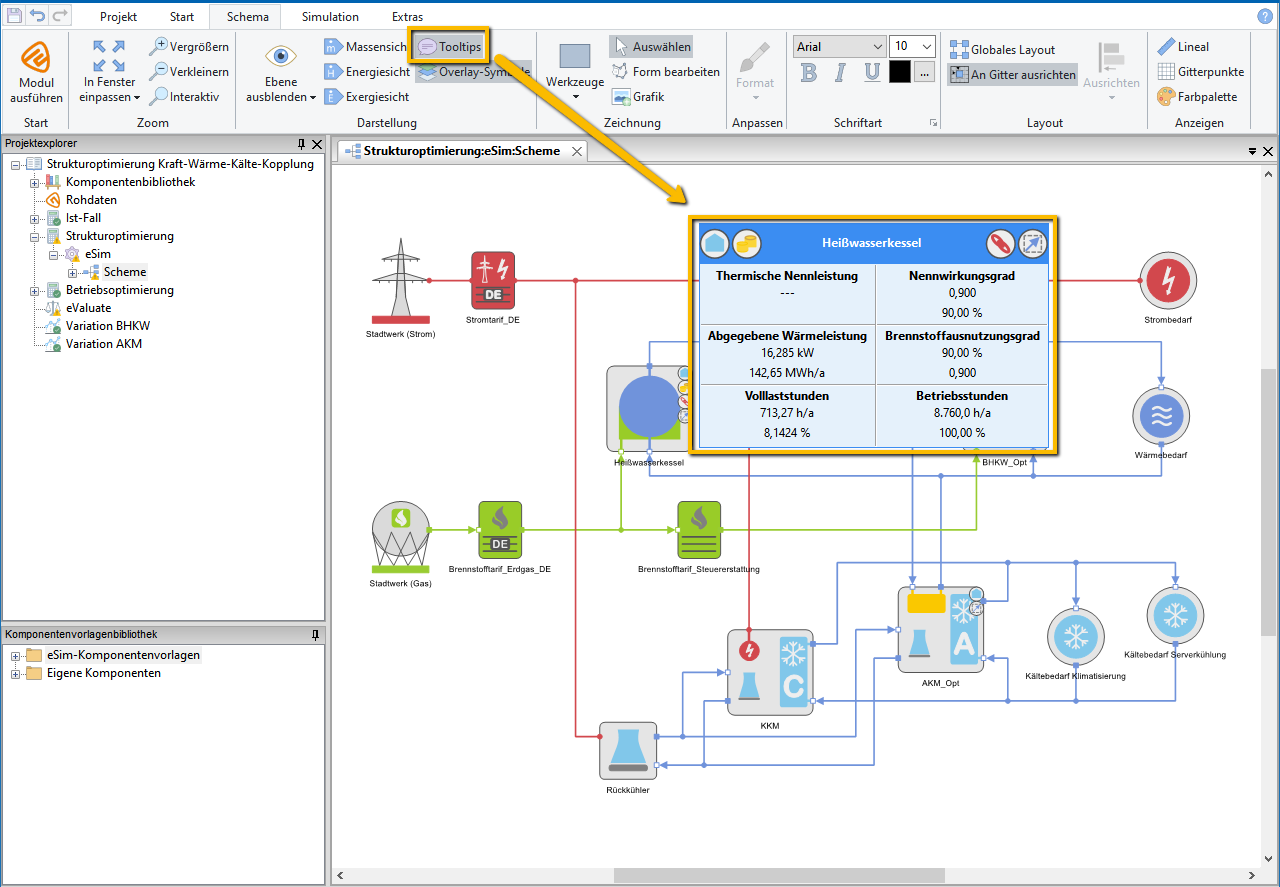This screenshot has height=887, width=1280.
Task: Click the horizontal scrollbar thumb
Action: coord(778,875)
